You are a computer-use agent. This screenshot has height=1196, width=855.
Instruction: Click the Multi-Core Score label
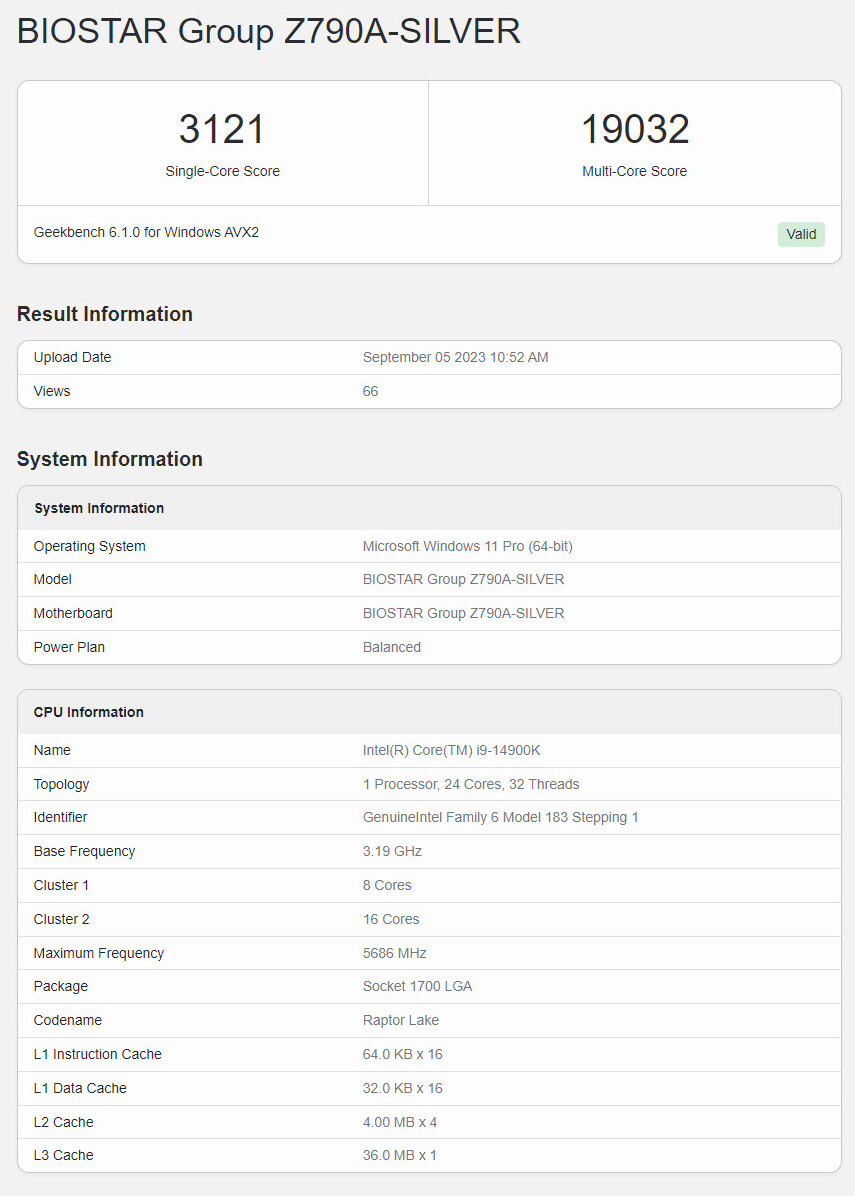click(635, 172)
